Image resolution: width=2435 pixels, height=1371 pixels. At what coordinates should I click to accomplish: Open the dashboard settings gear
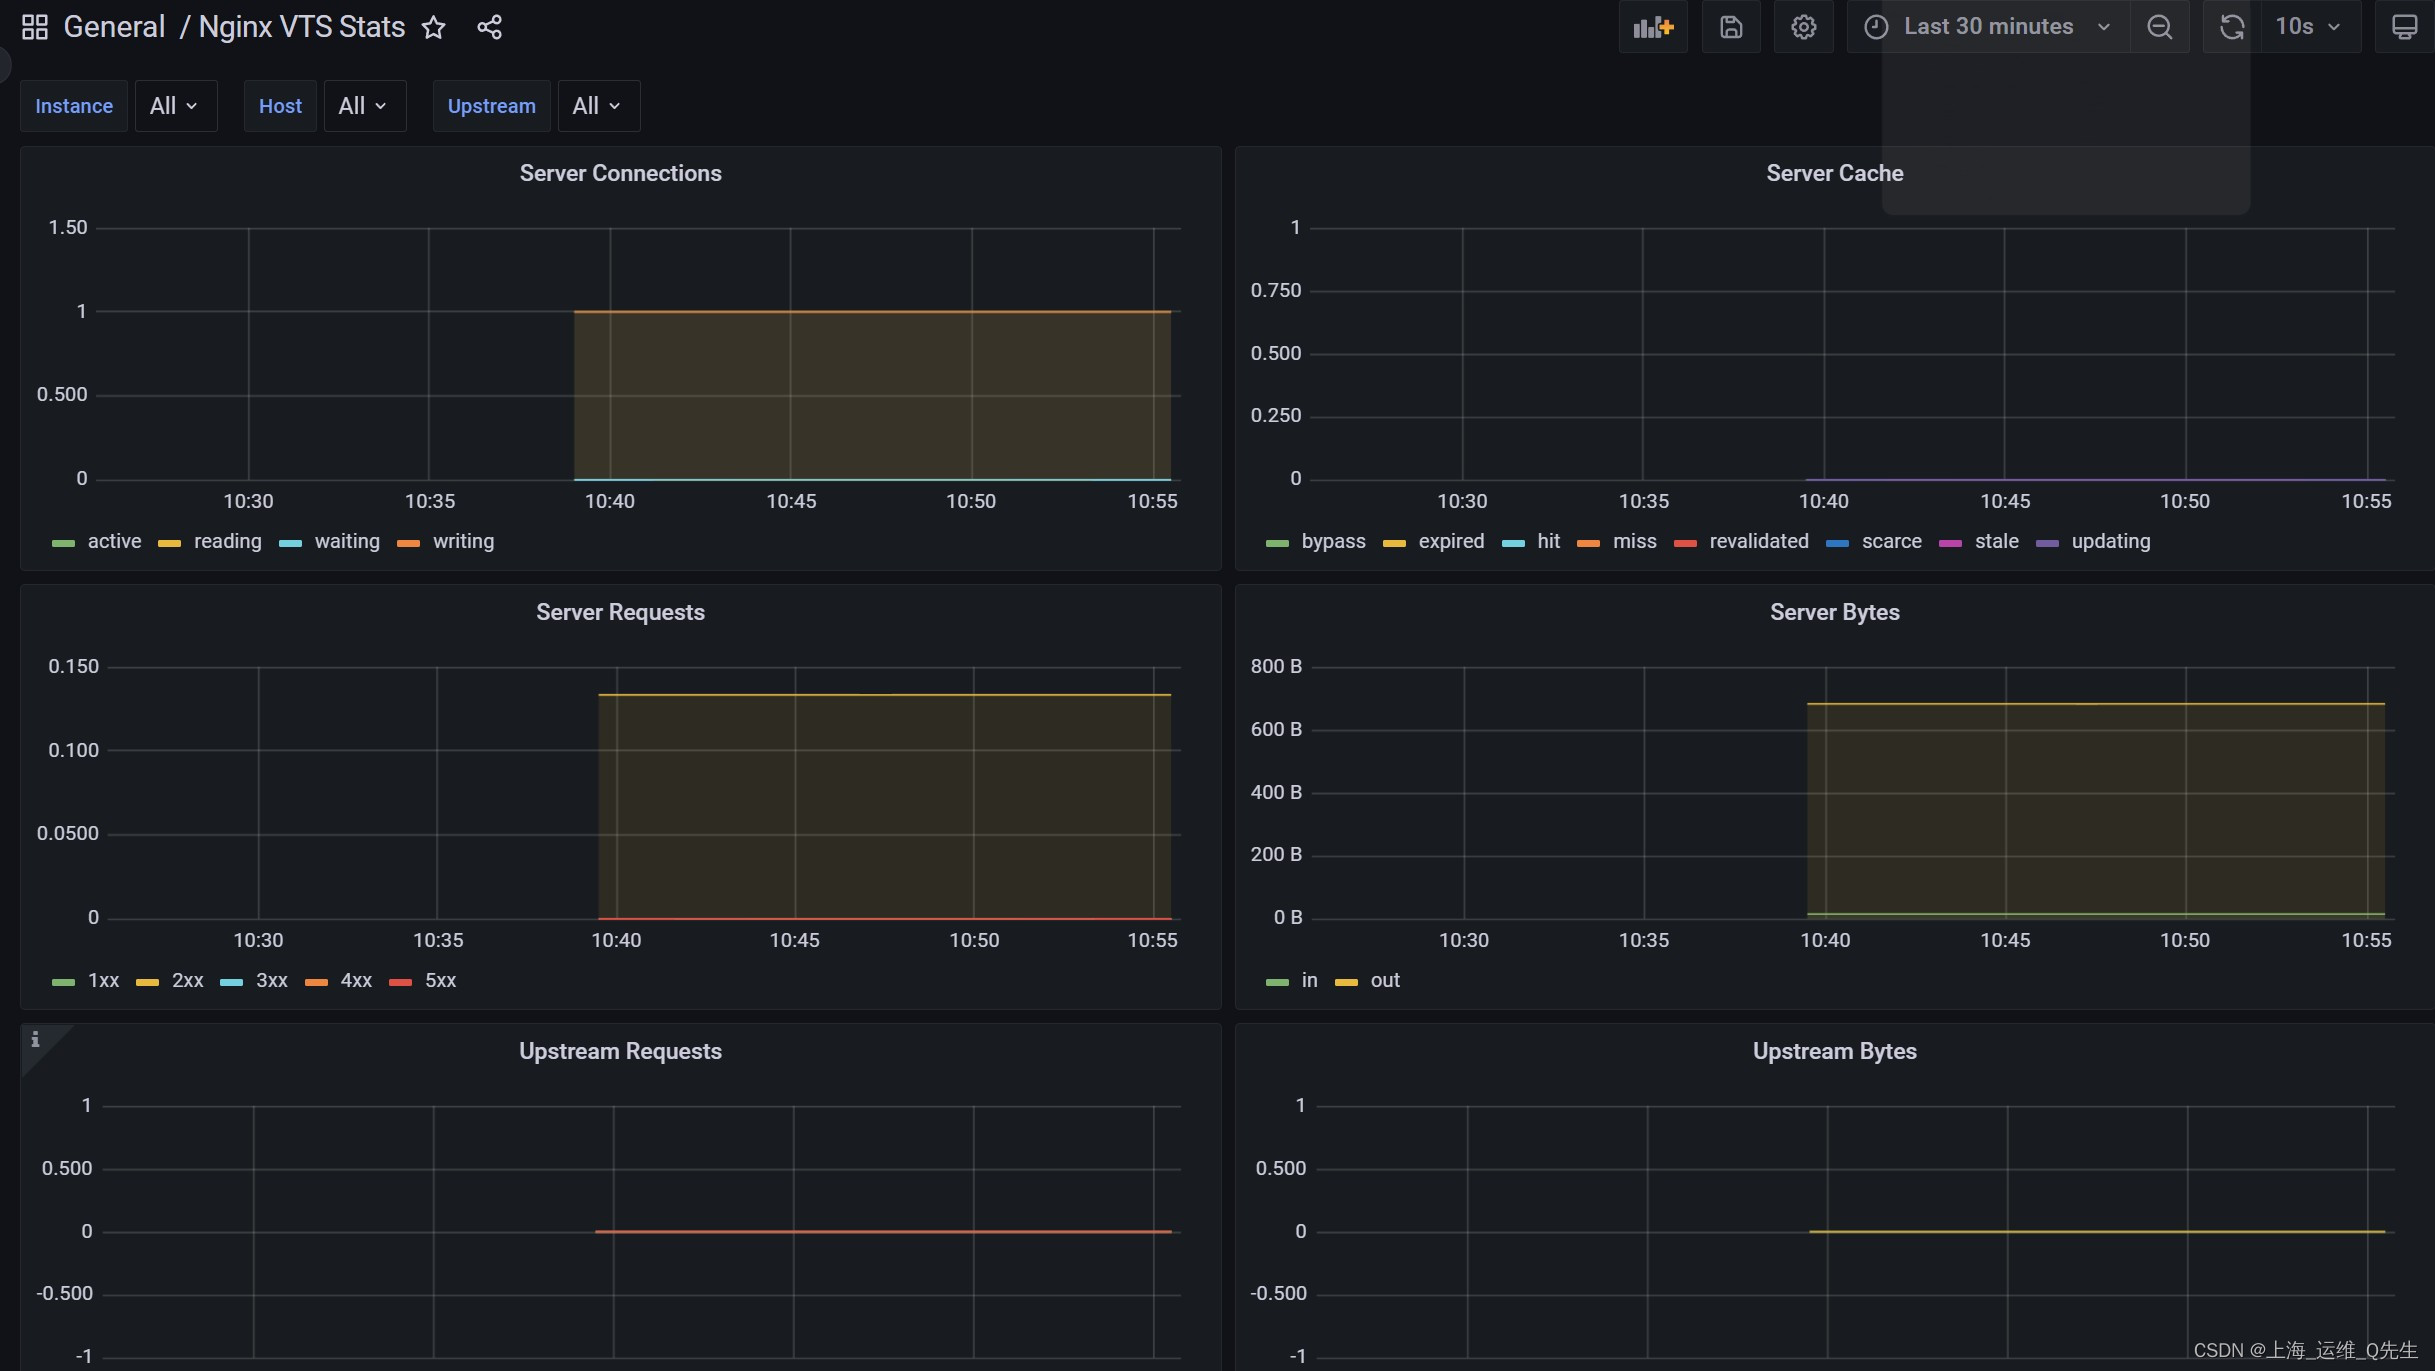[x=1803, y=27]
